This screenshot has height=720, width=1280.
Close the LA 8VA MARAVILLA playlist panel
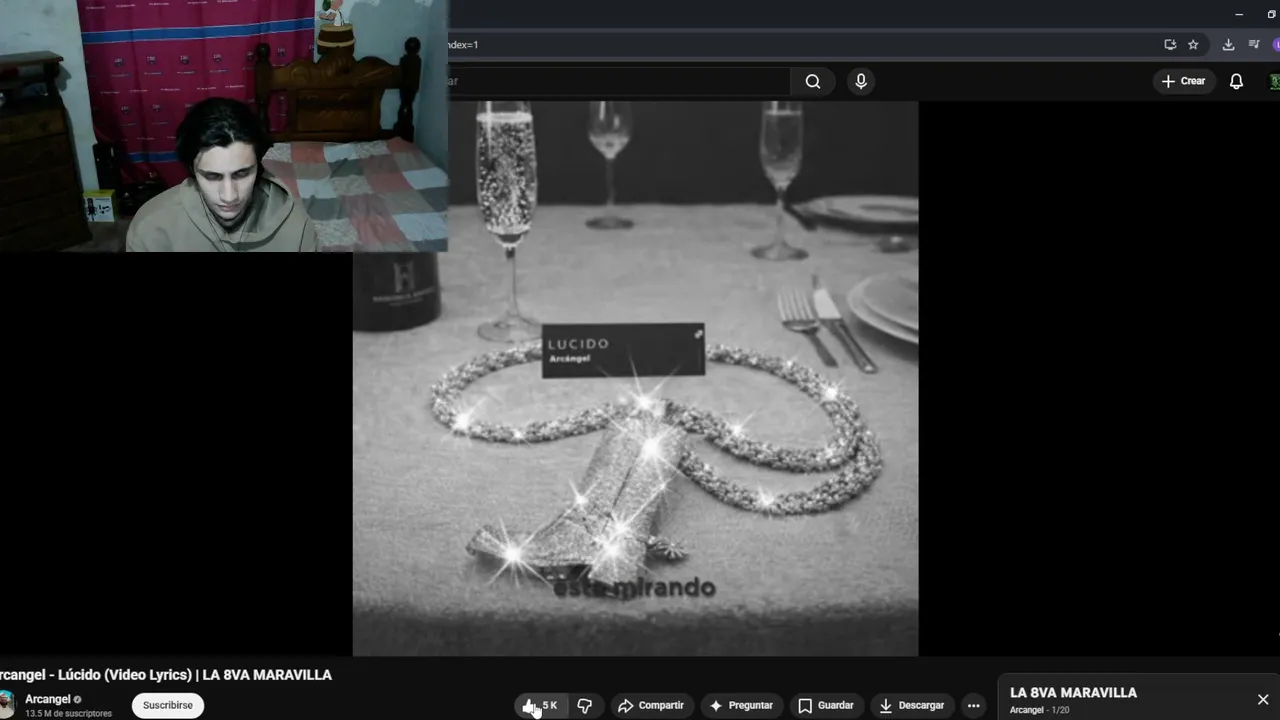(1263, 699)
